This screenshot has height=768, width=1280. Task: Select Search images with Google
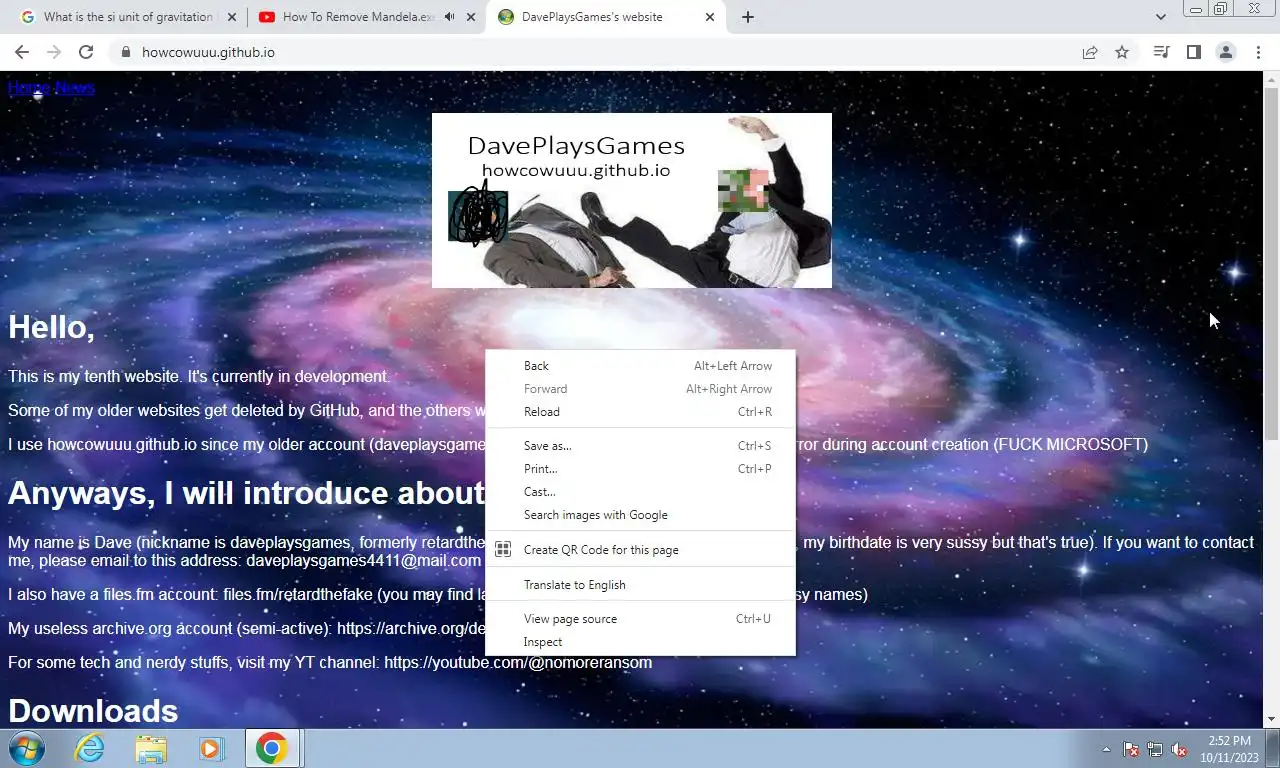[640, 515]
